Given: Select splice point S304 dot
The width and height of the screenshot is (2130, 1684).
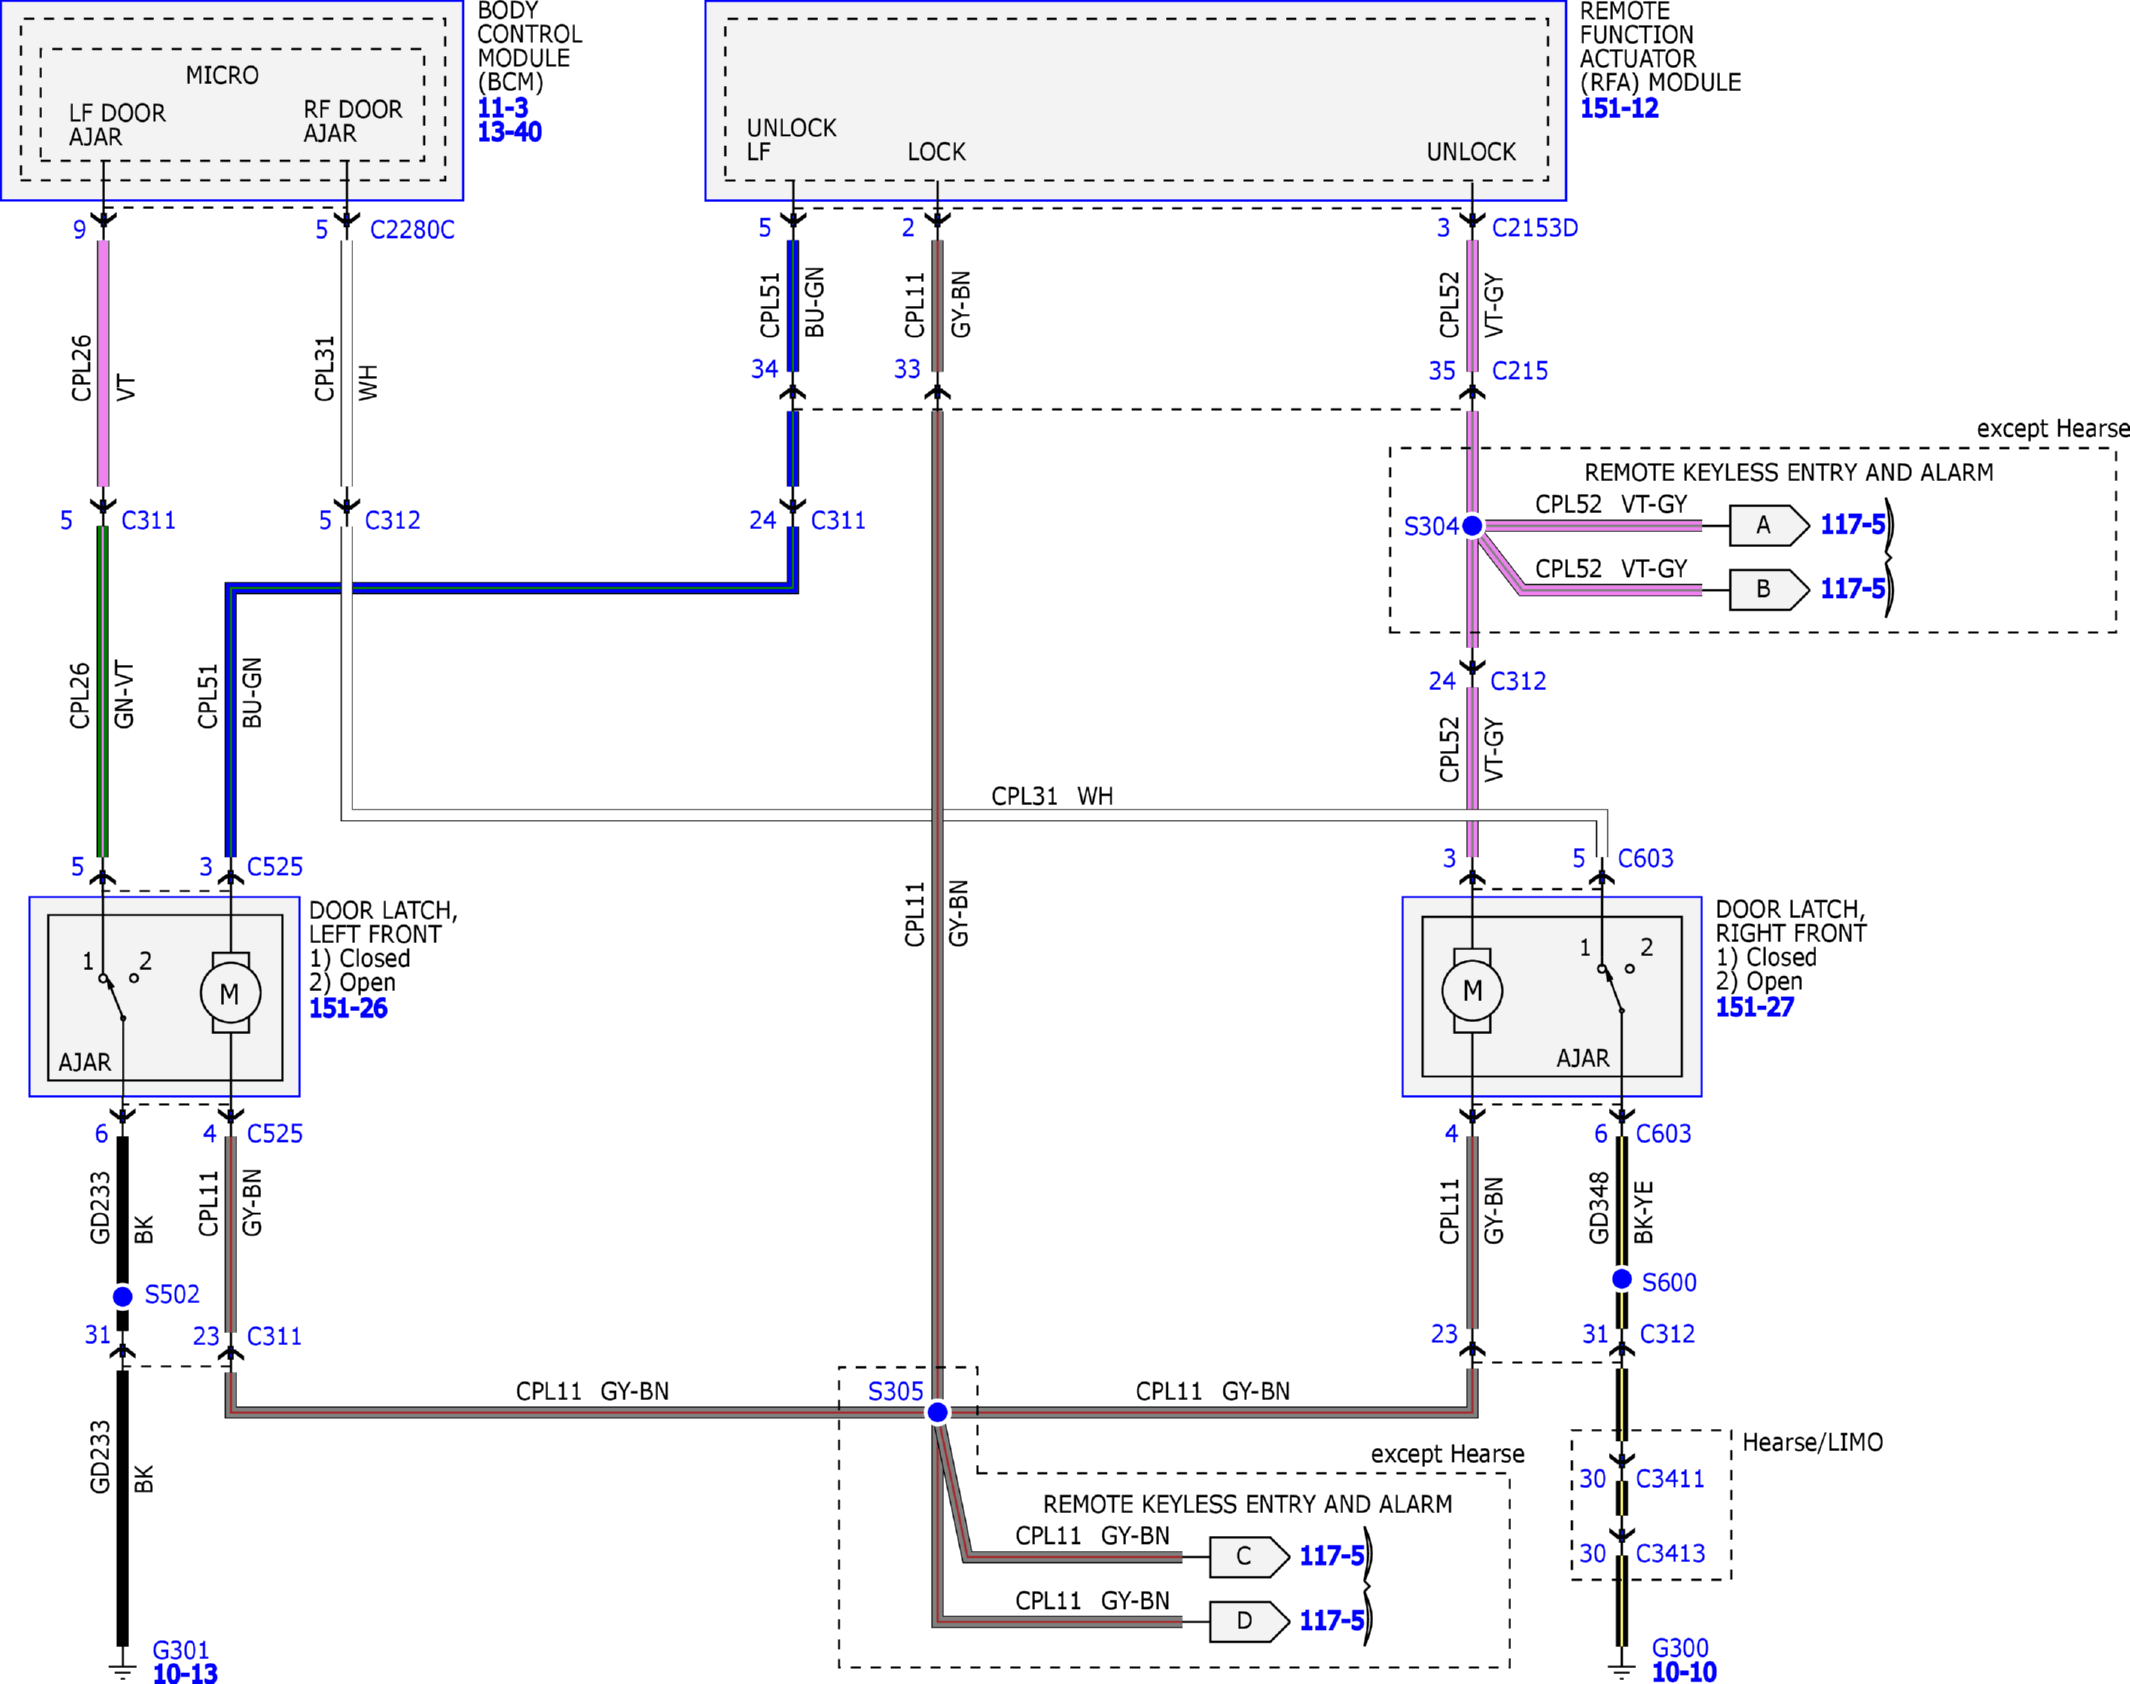Looking at the screenshot, I should point(1472,525).
